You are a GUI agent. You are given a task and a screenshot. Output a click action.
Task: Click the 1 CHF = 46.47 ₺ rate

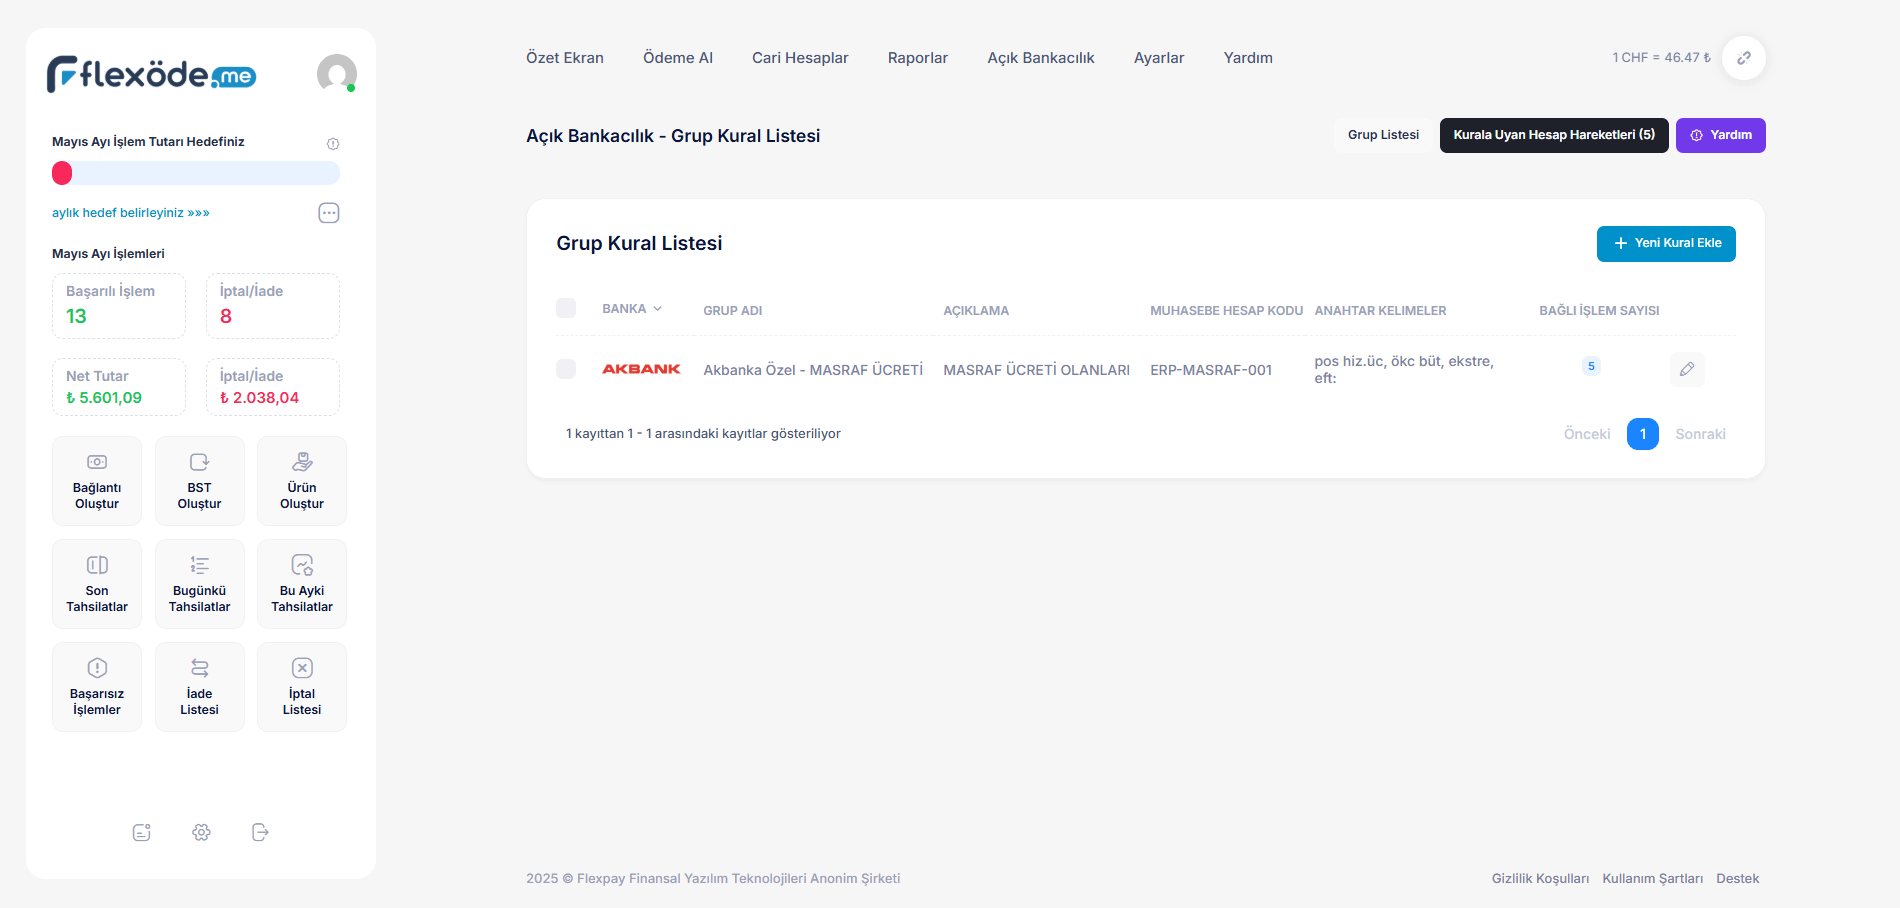(1661, 58)
